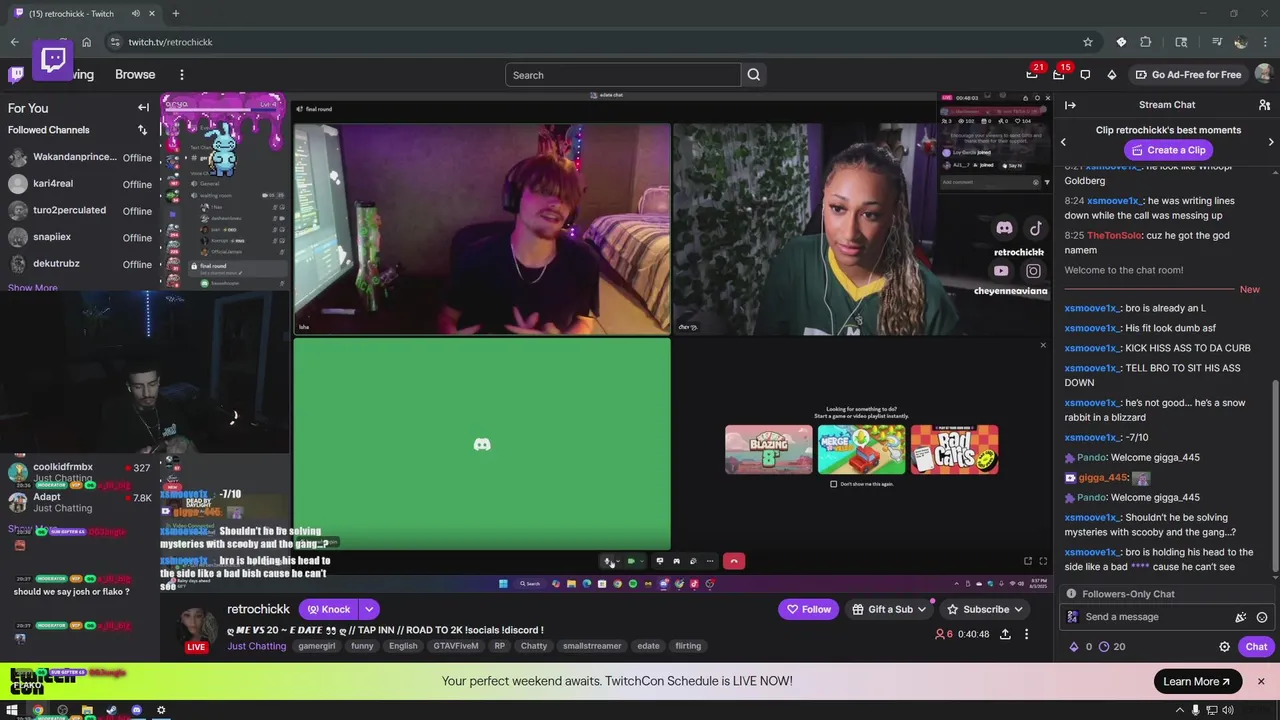This screenshot has height=720, width=1280.
Task: Share the stream with the upload icon
Action: coord(1005,634)
